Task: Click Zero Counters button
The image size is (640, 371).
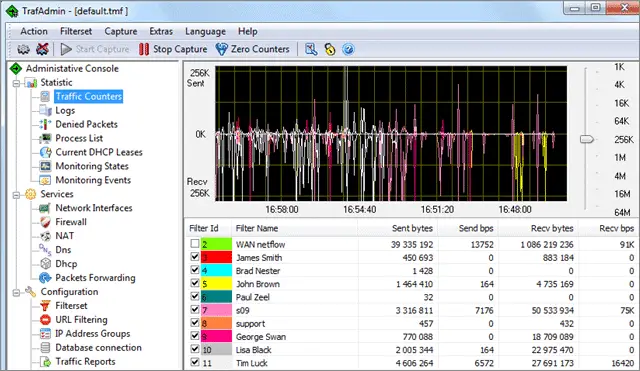Action: pyautogui.click(x=253, y=49)
